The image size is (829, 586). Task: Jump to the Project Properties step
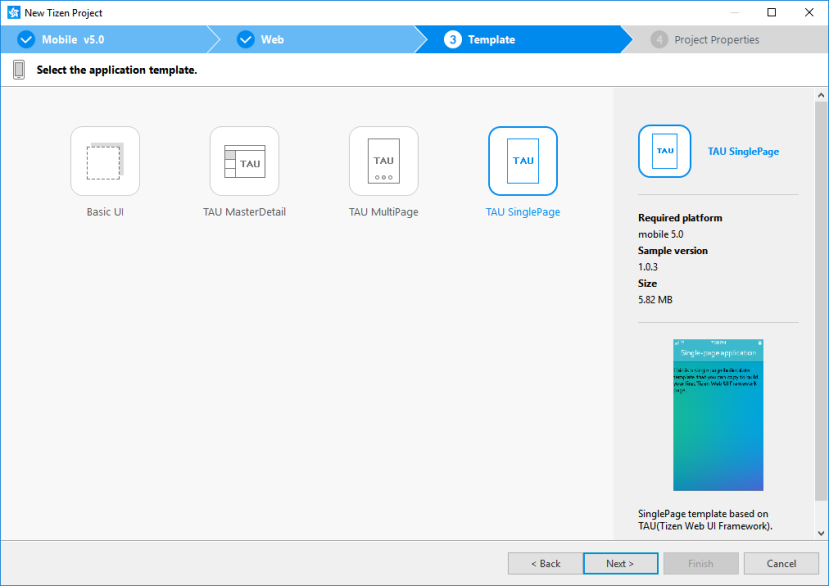[x=716, y=40]
